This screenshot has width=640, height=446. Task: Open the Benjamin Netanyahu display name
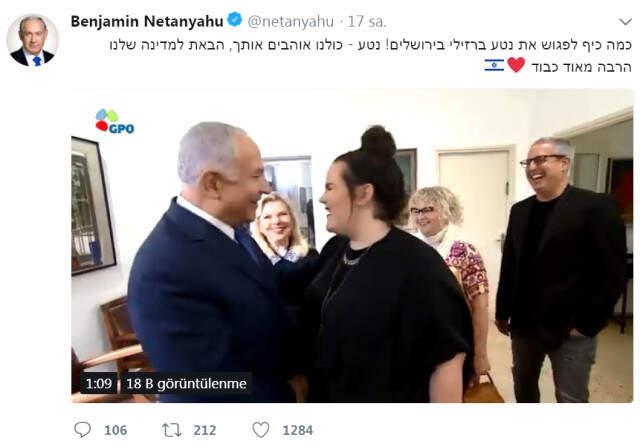coord(147,21)
